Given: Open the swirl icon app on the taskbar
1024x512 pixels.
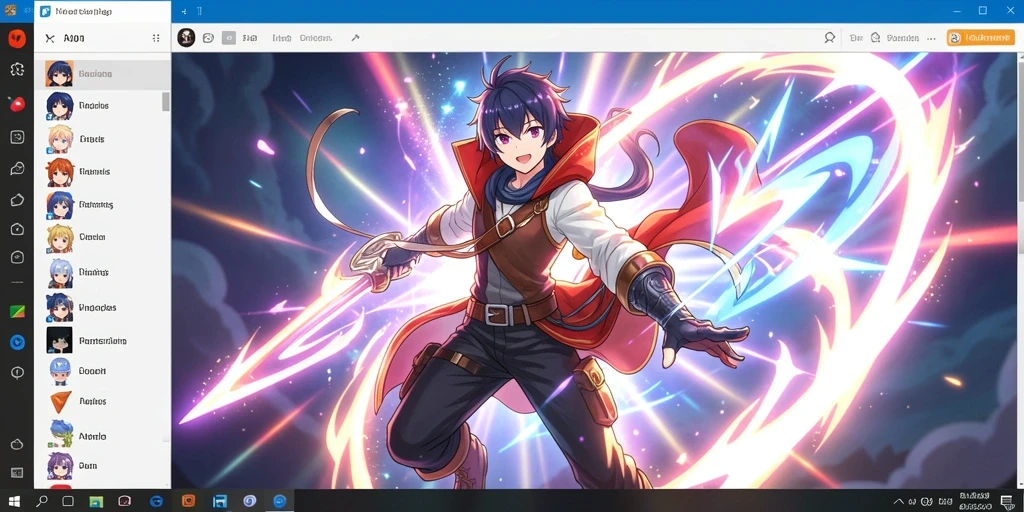Looking at the screenshot, I should 249,501.
